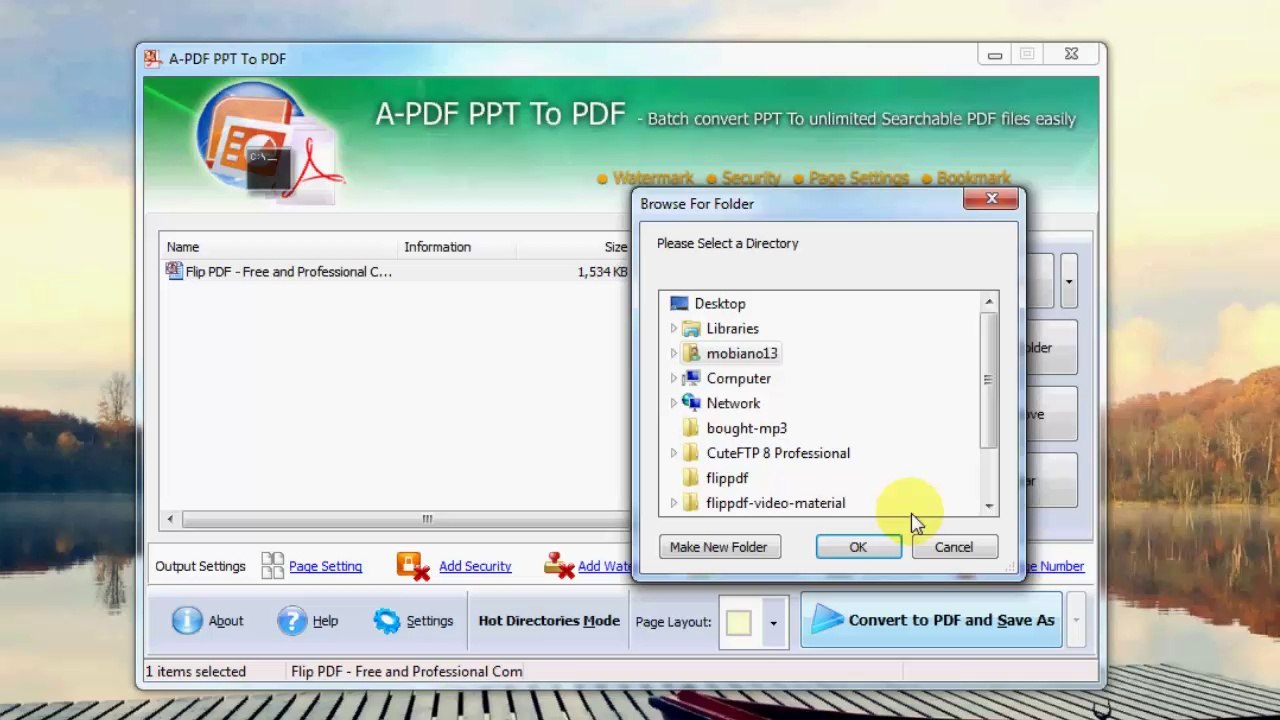Click '1 items selected' status text
1280x720 pixels.
click(x=196, y=671)
